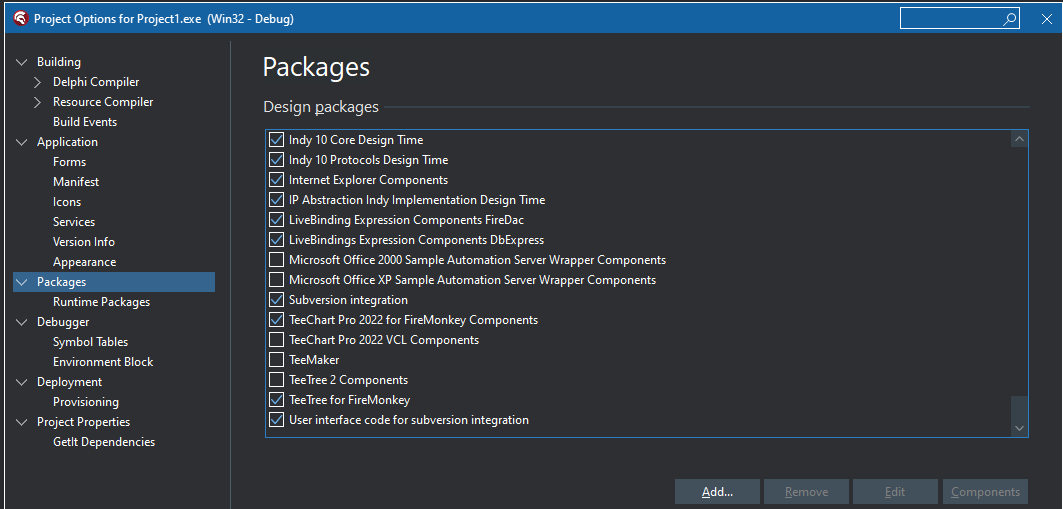Select "TeeTree for FireMonkey" row text
The width and height of the screenshot is (1063, 509).
[x=349, y=400]
